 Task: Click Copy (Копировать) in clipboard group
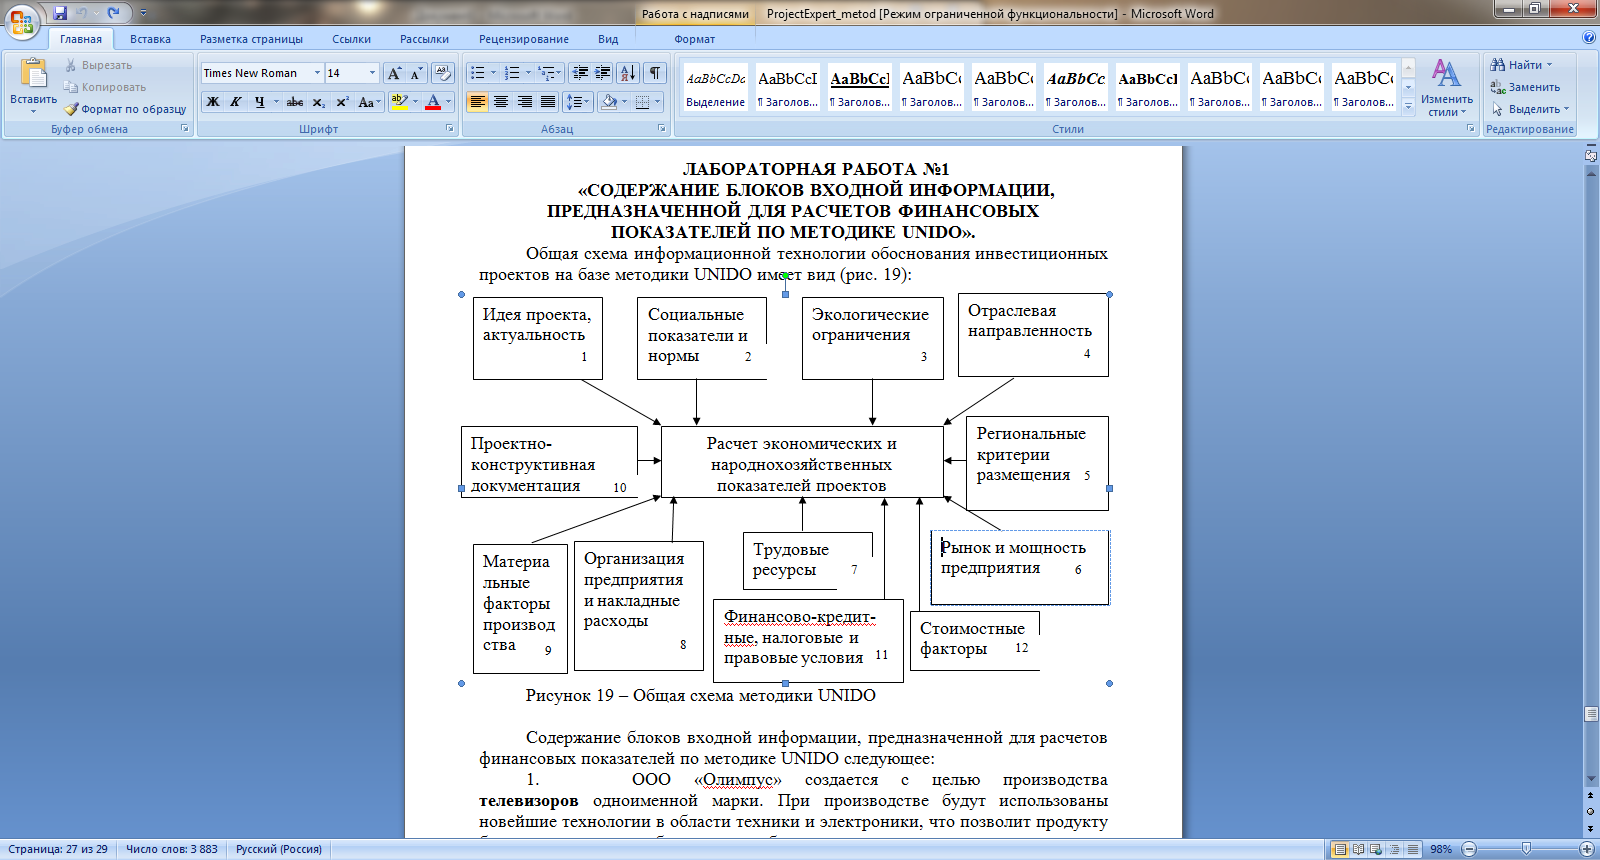click(105, 87)
